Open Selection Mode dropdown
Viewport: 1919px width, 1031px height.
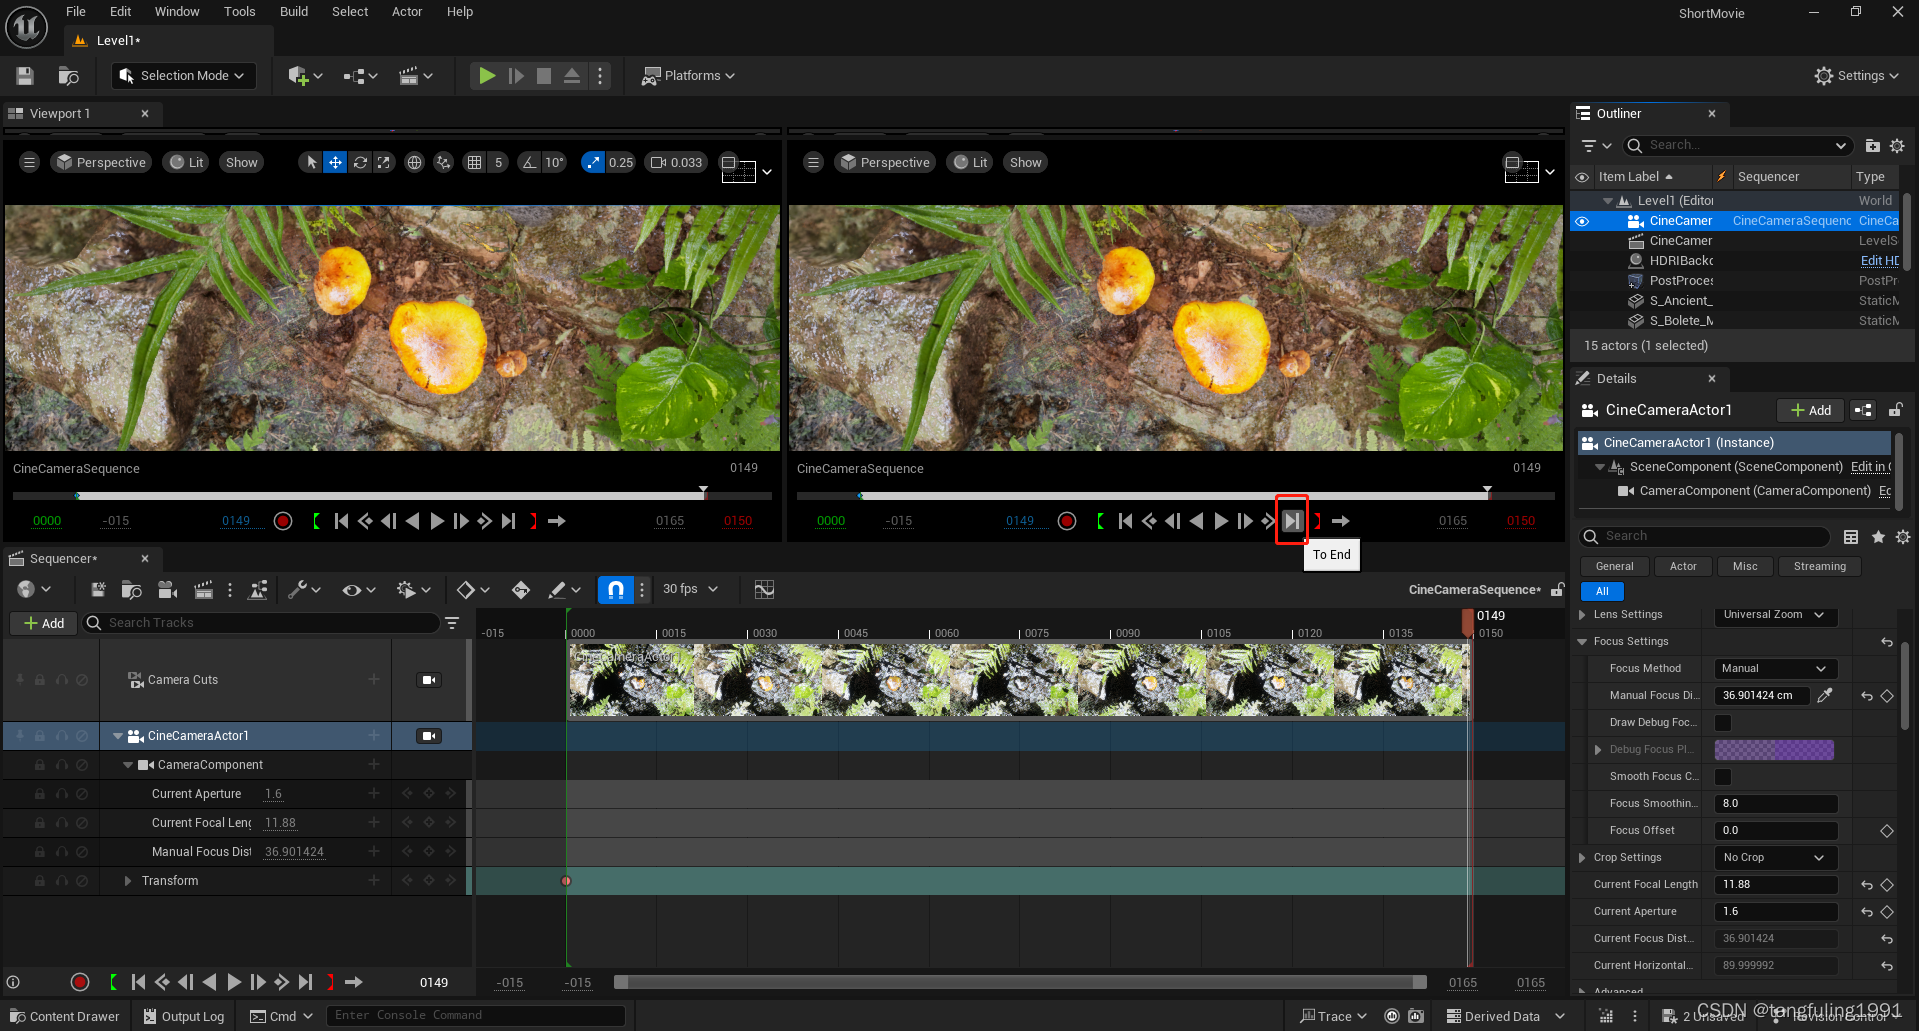point(184,76)
